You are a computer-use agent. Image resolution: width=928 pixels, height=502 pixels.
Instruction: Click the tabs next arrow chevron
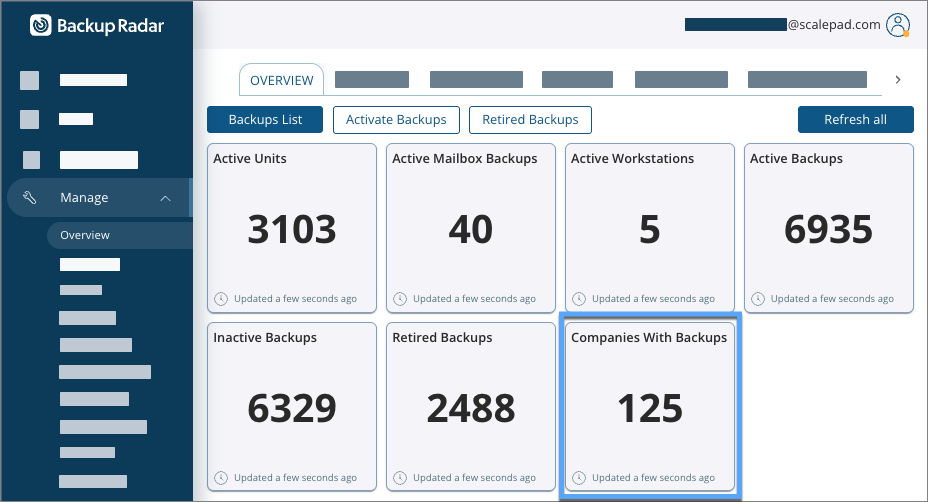pos(898,79)
